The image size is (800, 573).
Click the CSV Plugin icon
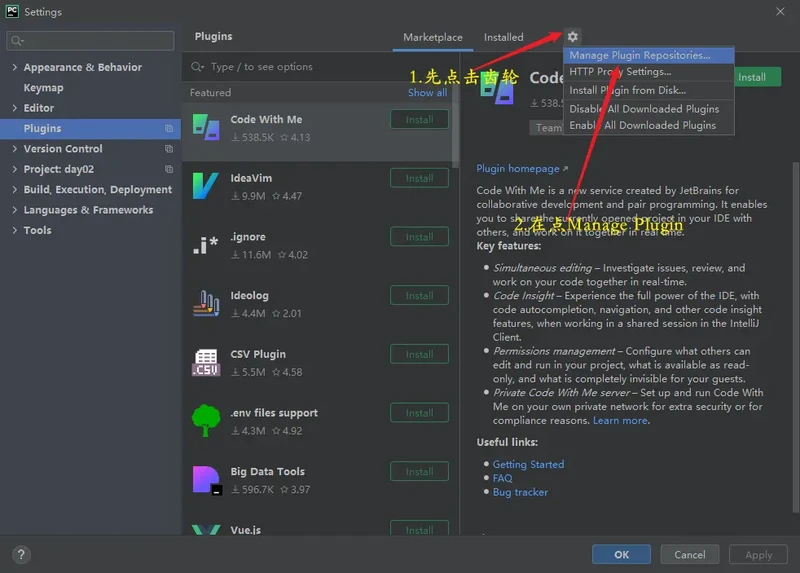(x=206, y=362)
